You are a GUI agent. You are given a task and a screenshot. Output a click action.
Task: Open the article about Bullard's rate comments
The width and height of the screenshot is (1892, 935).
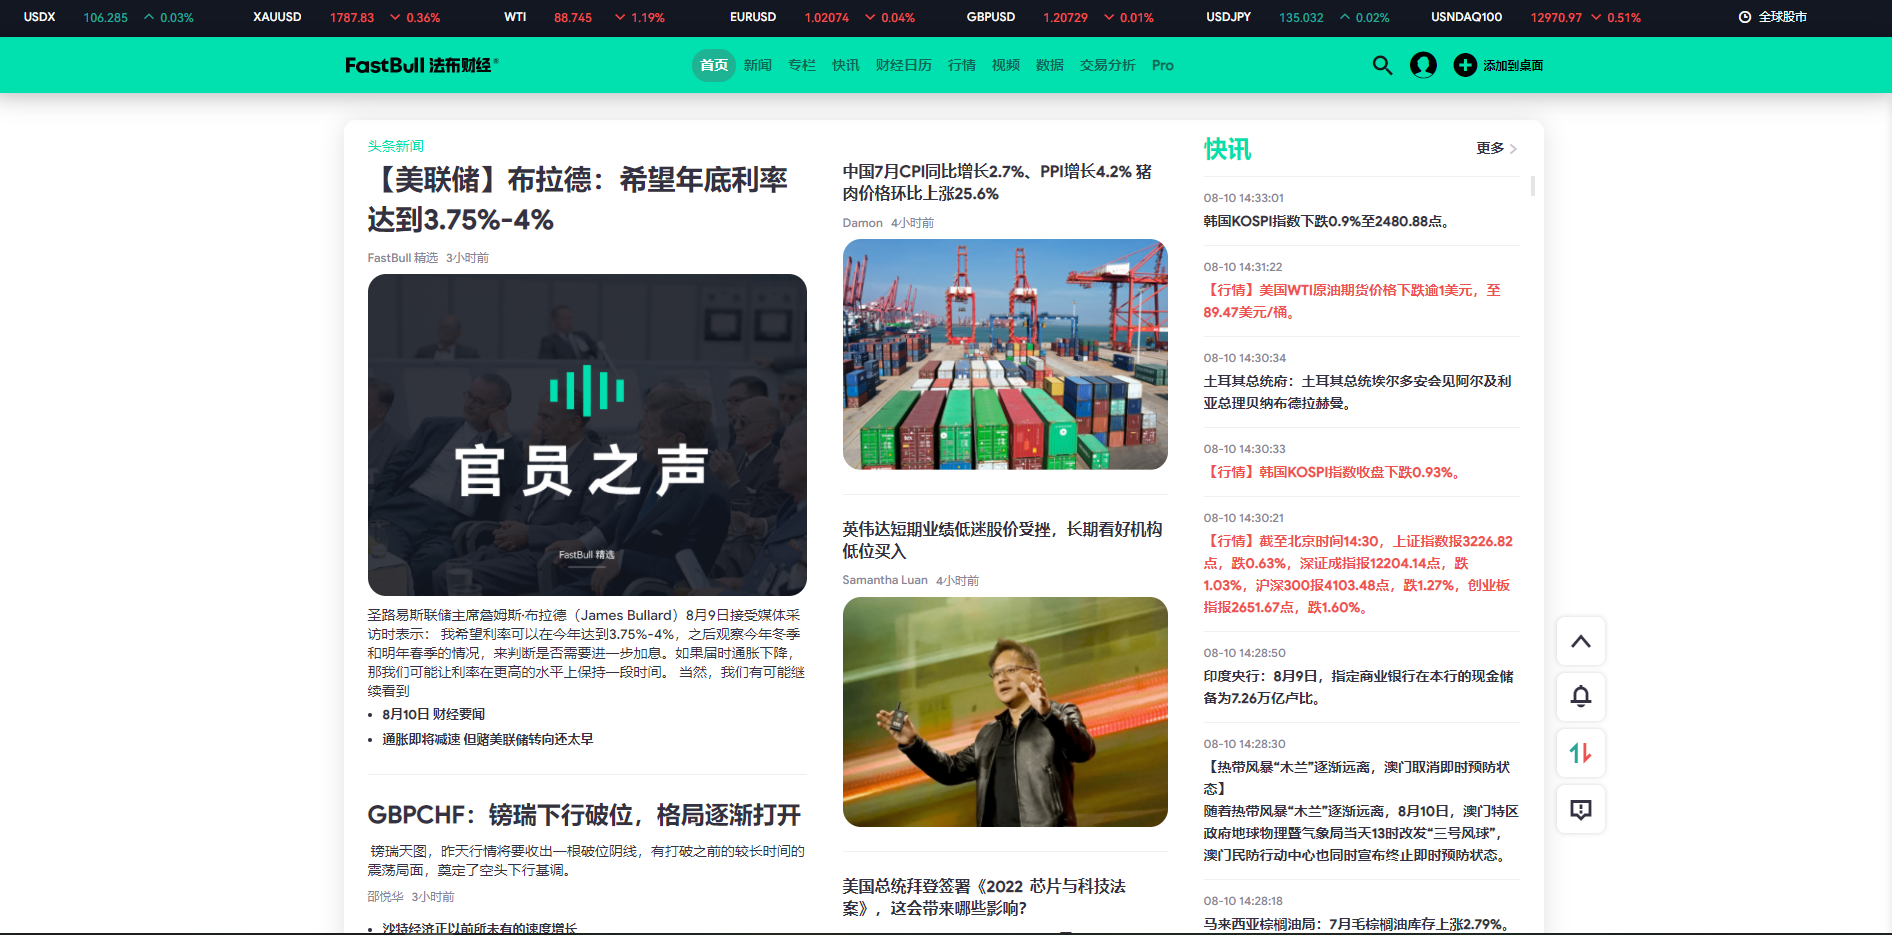pos(578,198)
